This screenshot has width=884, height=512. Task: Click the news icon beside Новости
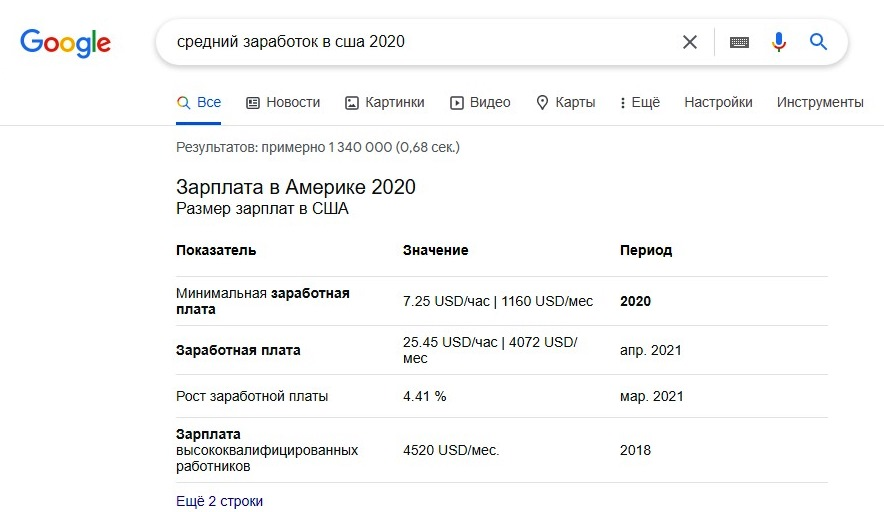[x=253, y=102]
